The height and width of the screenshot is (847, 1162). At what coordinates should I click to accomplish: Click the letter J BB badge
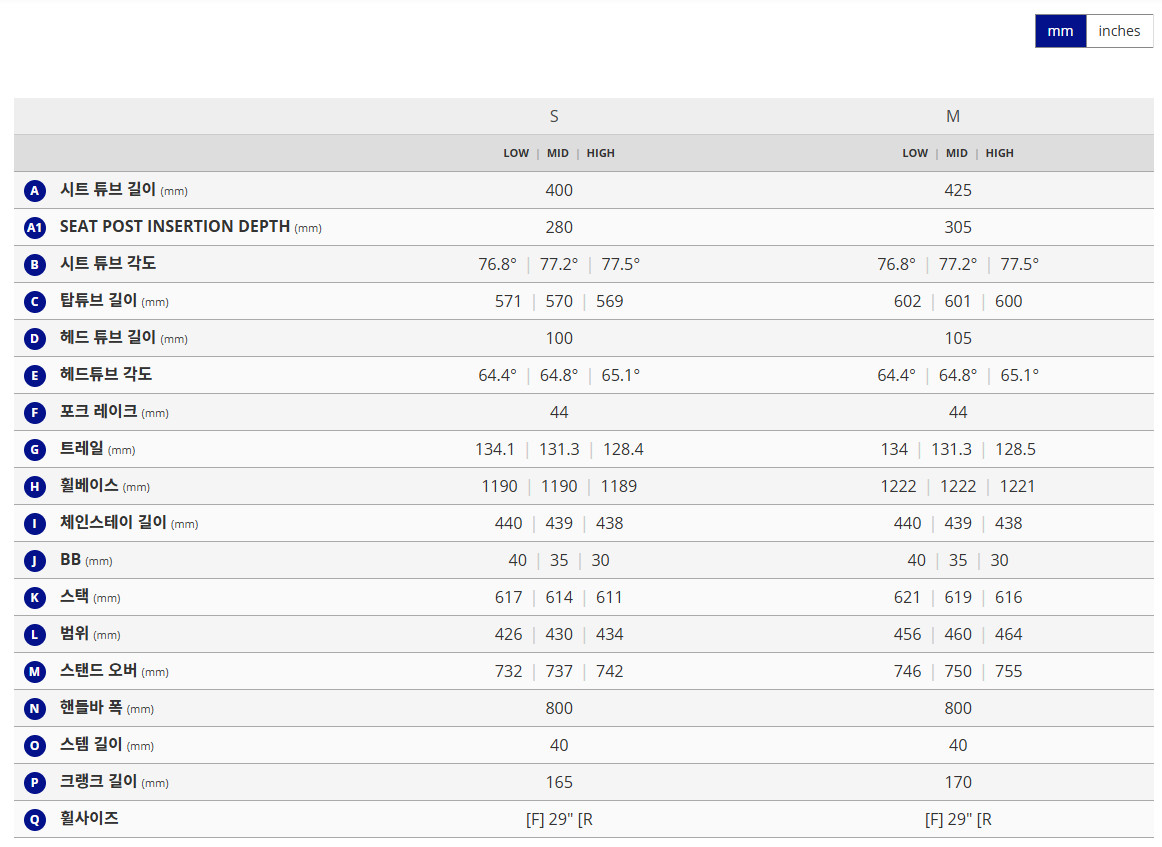pyautogui.click(x=35, y=561)
